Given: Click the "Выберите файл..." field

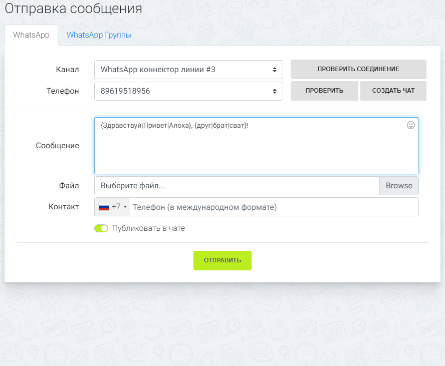Looking at the screenshot, I should pos(237,186).
